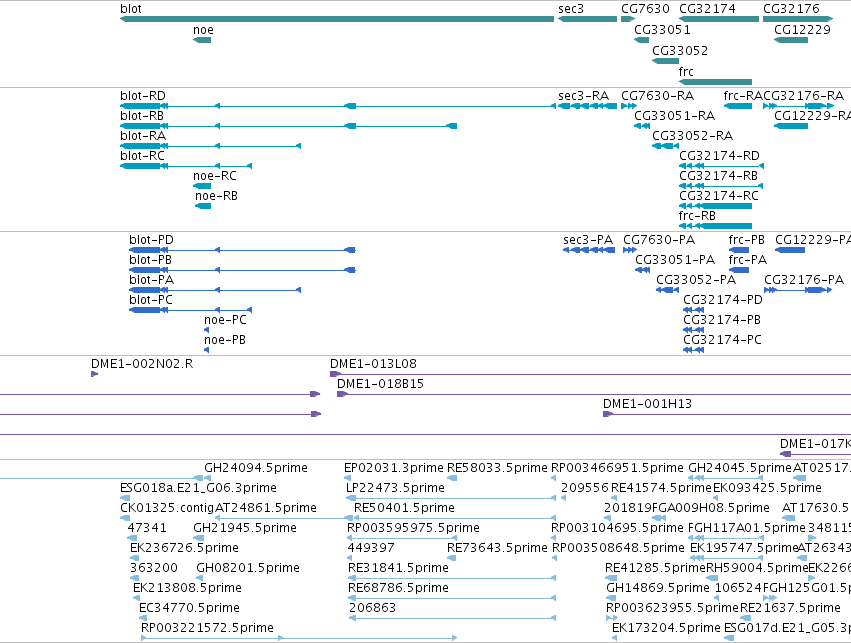The width and height of the screenshot is (851, 643).
Task: Select the blot gene bar
Action: point(337,19)
